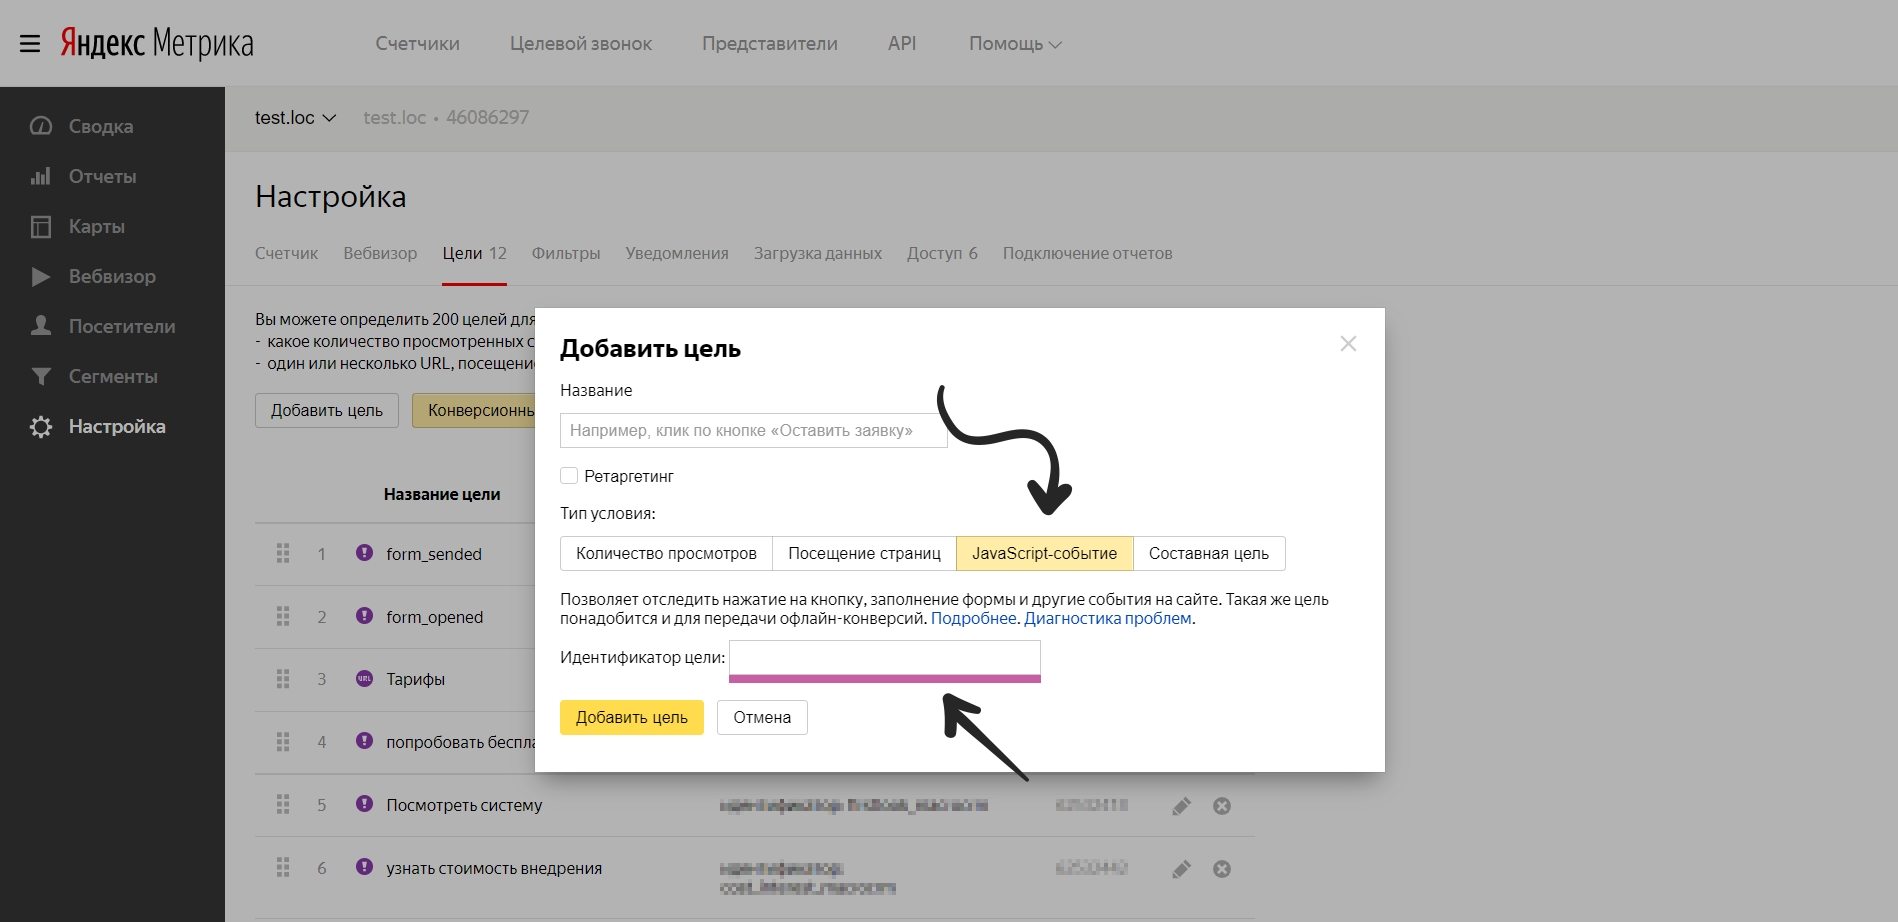Open the hamburger menu next to the Yandex Metrica logo
This screenshot has height=922, width=1898.
tap(30, 44)
